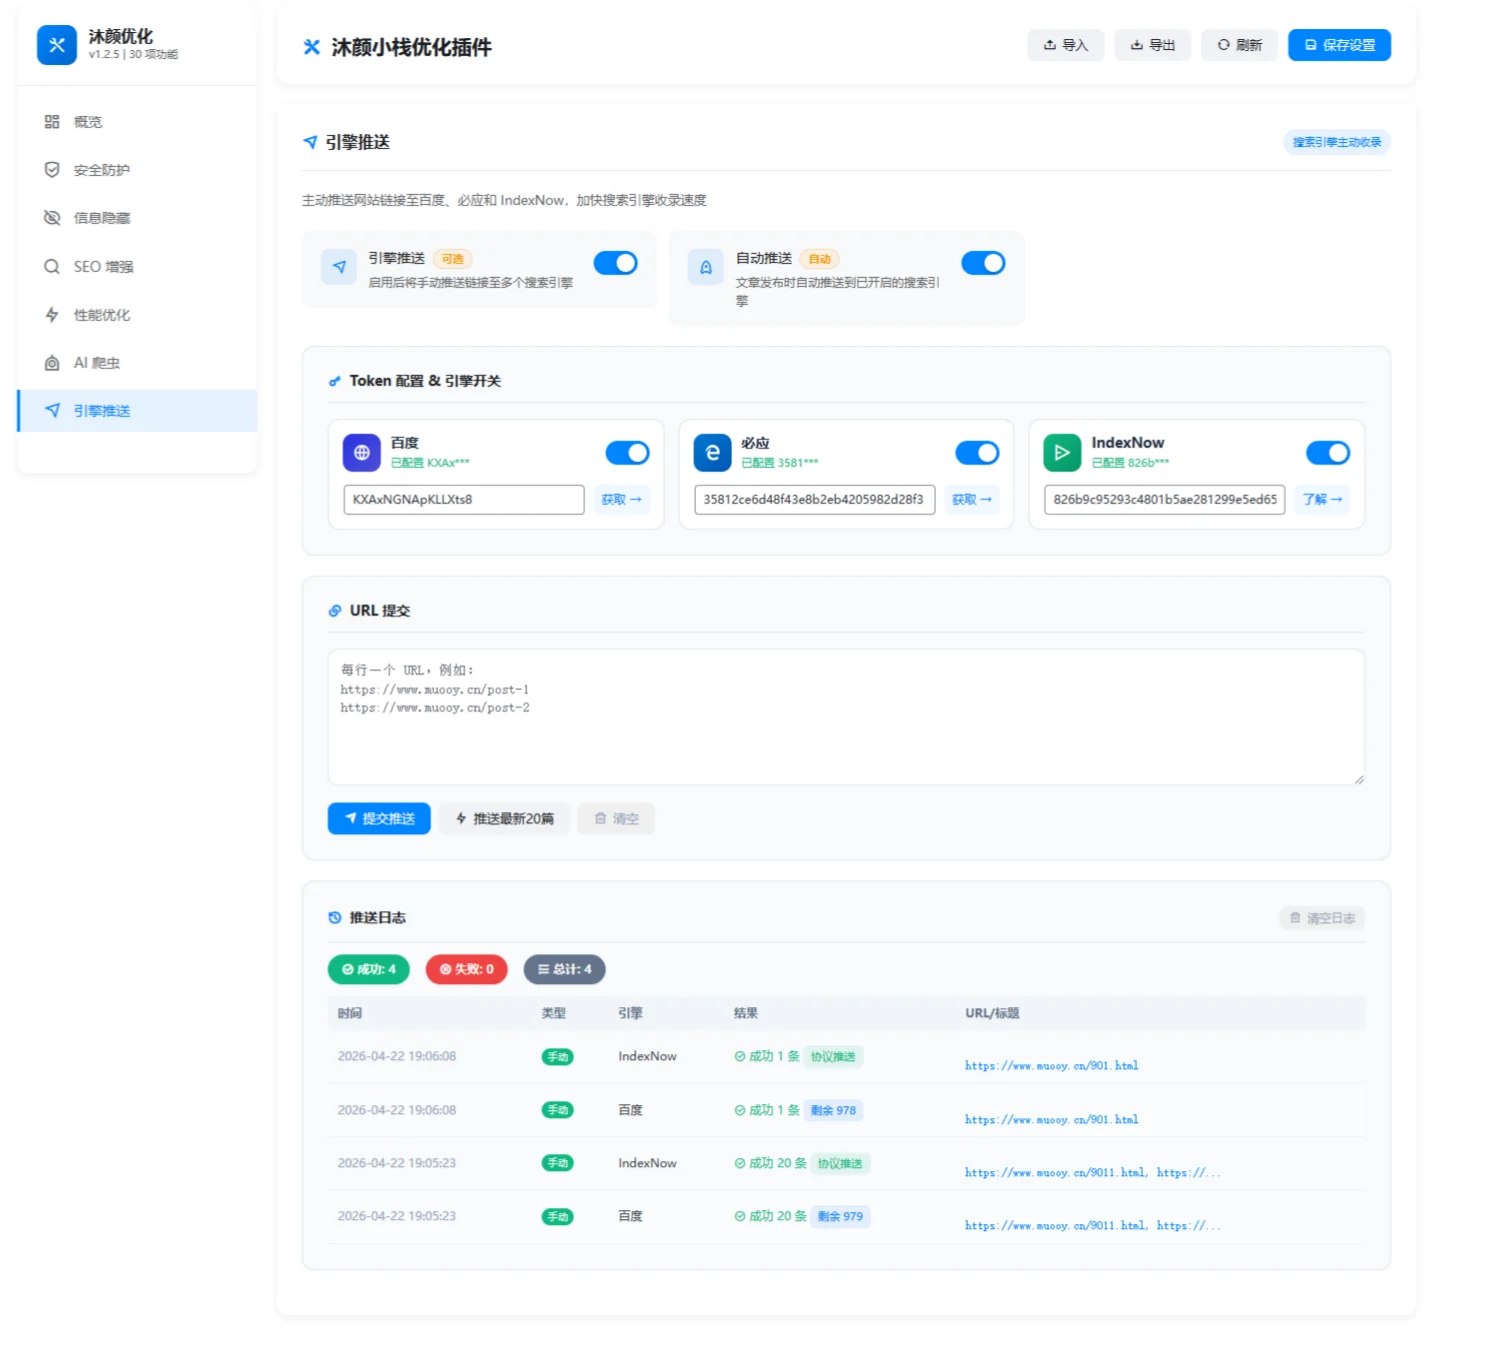Click the 获取 link next to Baidu token
The image size is (1485, 1355).
(621, 500)
